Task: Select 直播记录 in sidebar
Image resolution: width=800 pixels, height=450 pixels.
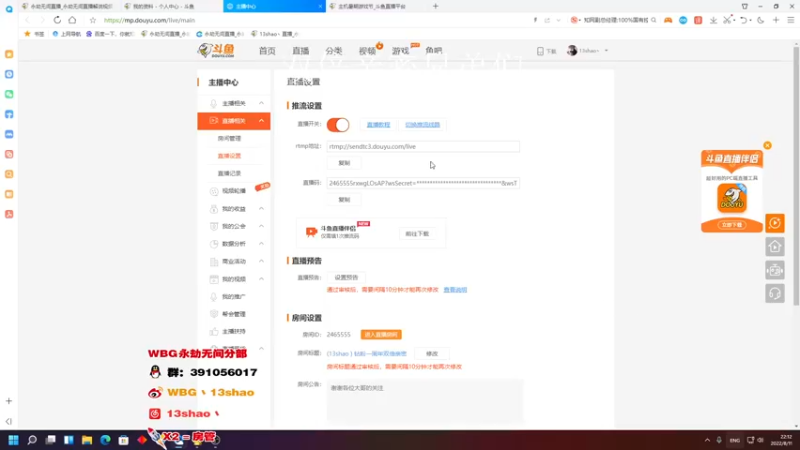Action: pos(229,173)
